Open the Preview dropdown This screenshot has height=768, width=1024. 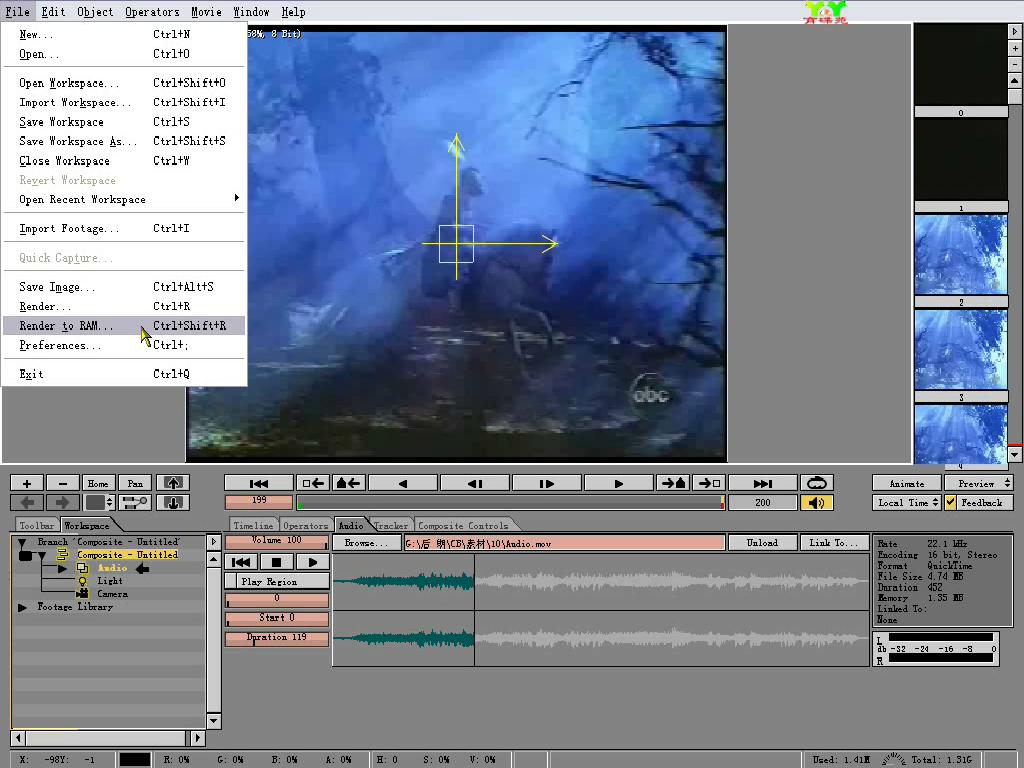pyautogui.click(x=978, y=483)
